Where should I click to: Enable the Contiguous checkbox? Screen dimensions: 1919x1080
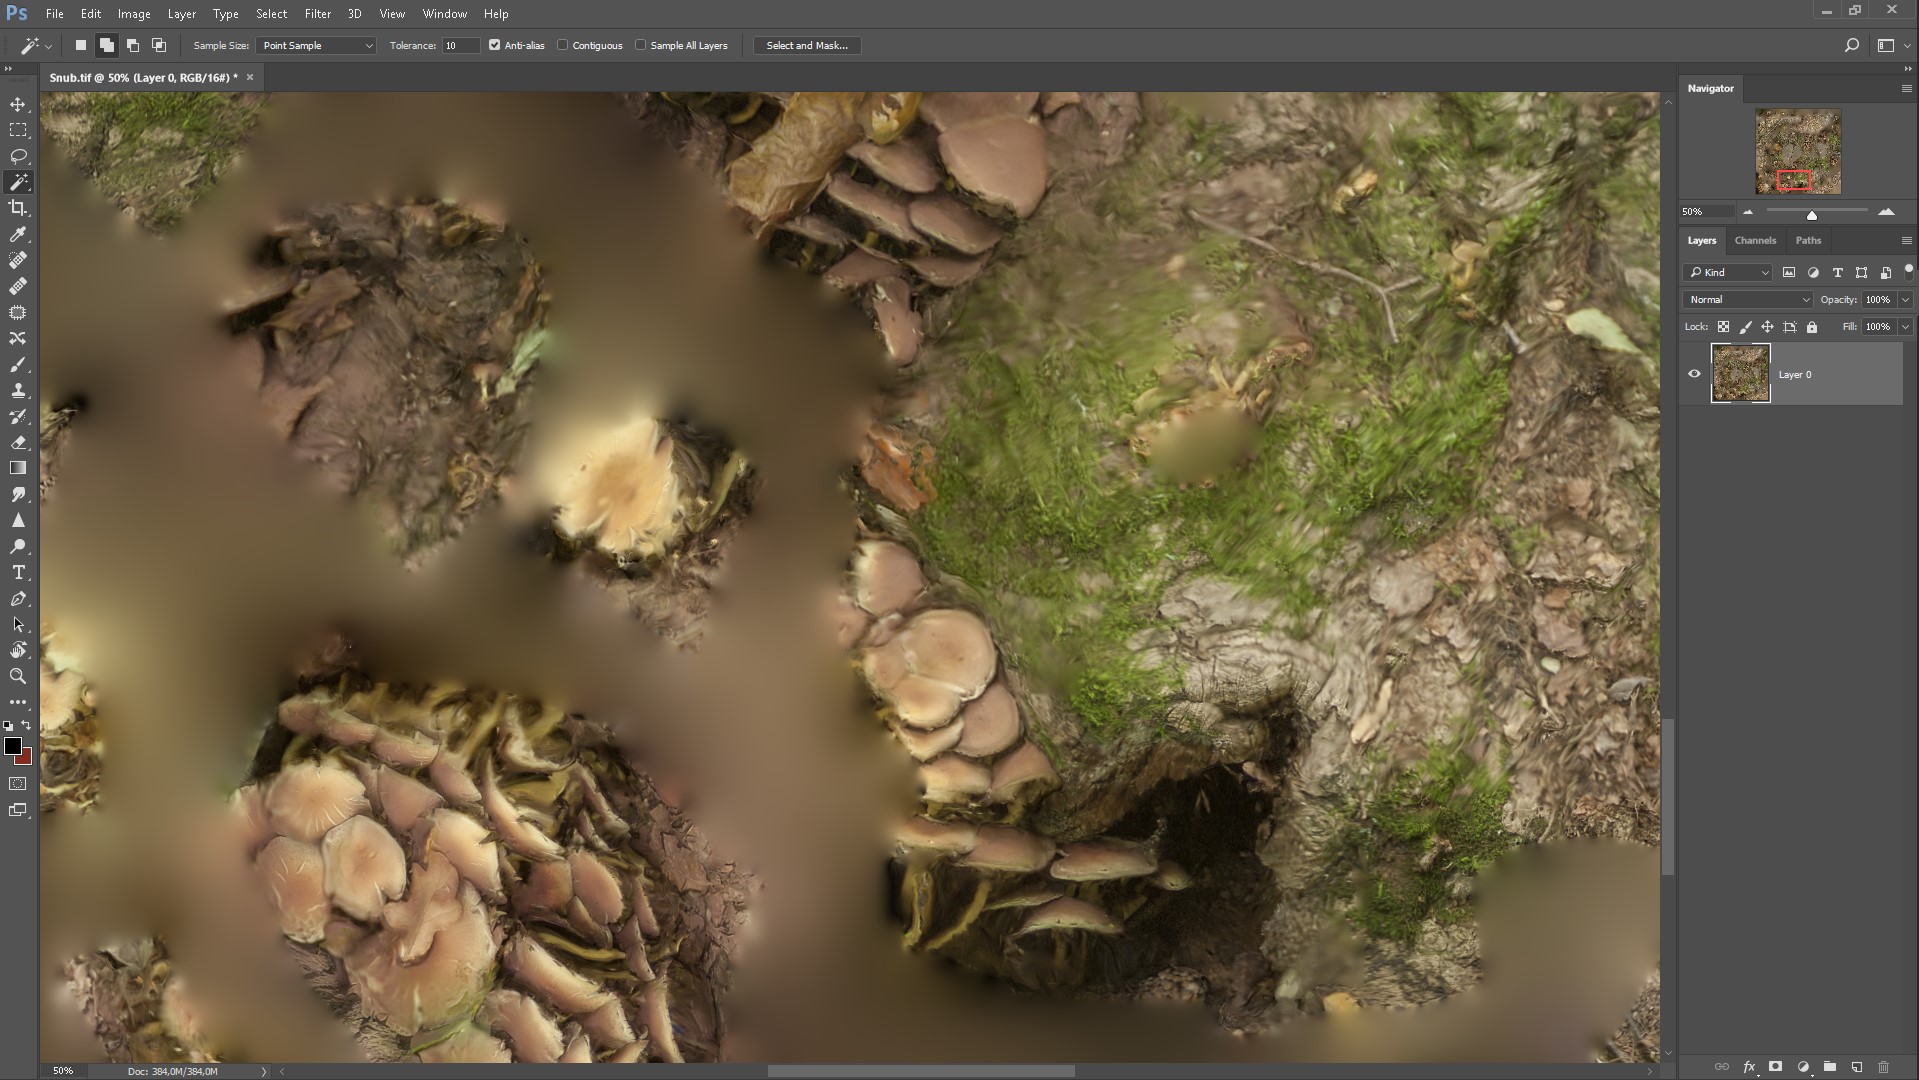pyautogui.click(x=563, y=45)
